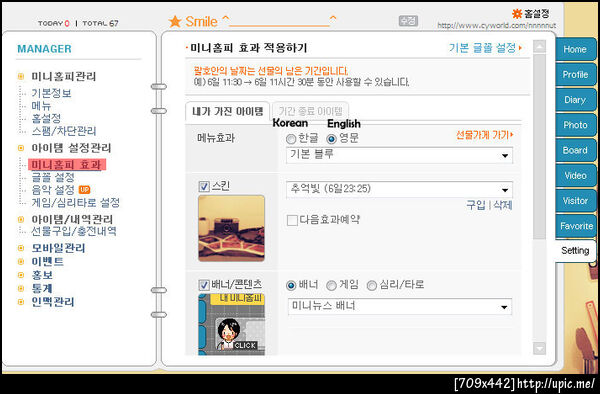
Task: Go to the Setting tab
Action: (x=575, y=251)
